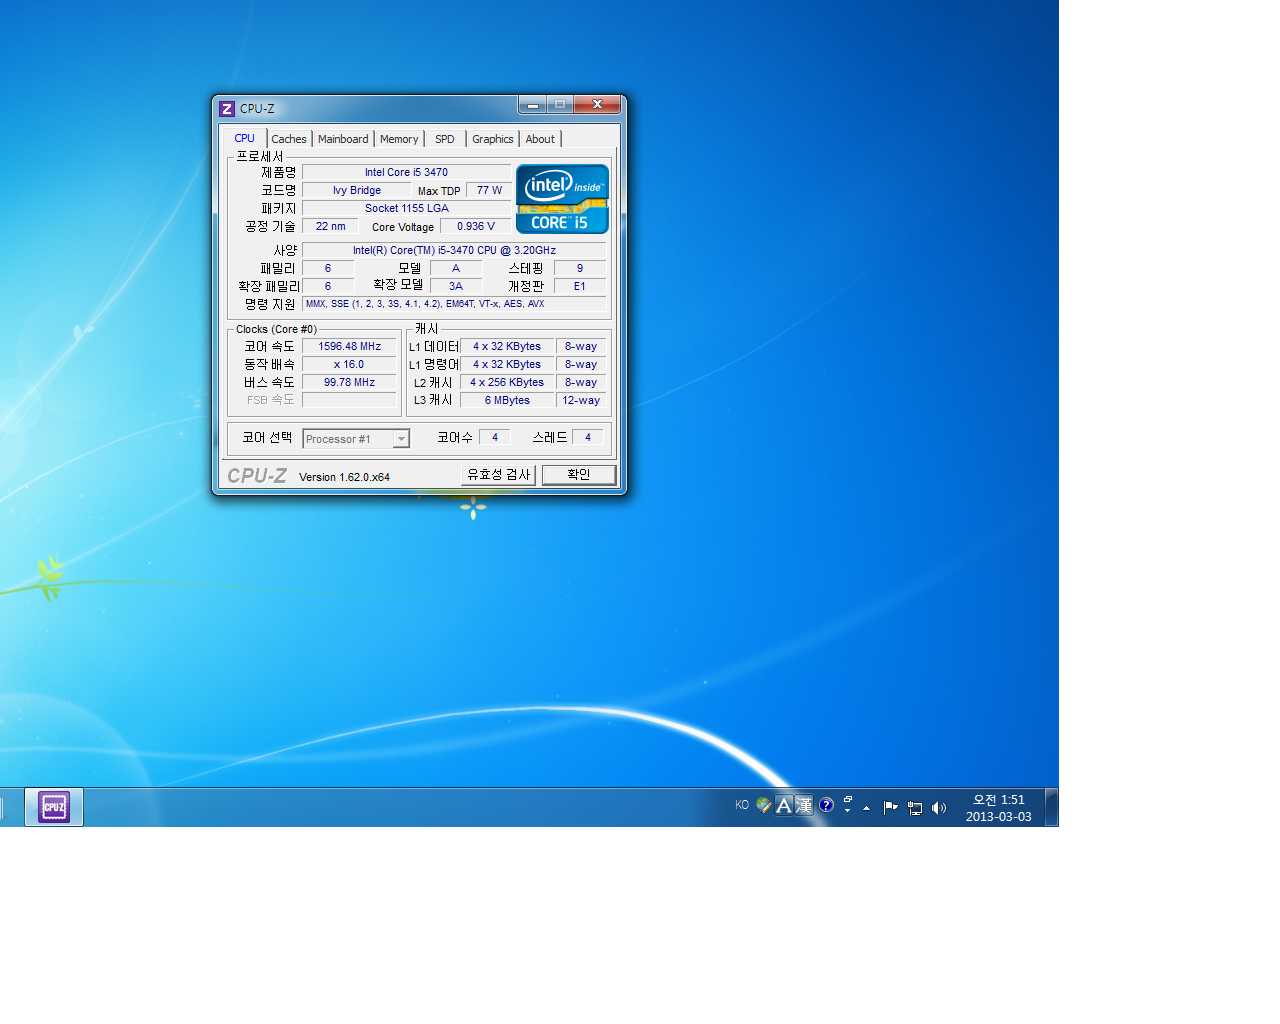Open the Action Center flag icon
Image resolution: width=1280 pixels, height=1024 pixels.
(x=890, y=808)
